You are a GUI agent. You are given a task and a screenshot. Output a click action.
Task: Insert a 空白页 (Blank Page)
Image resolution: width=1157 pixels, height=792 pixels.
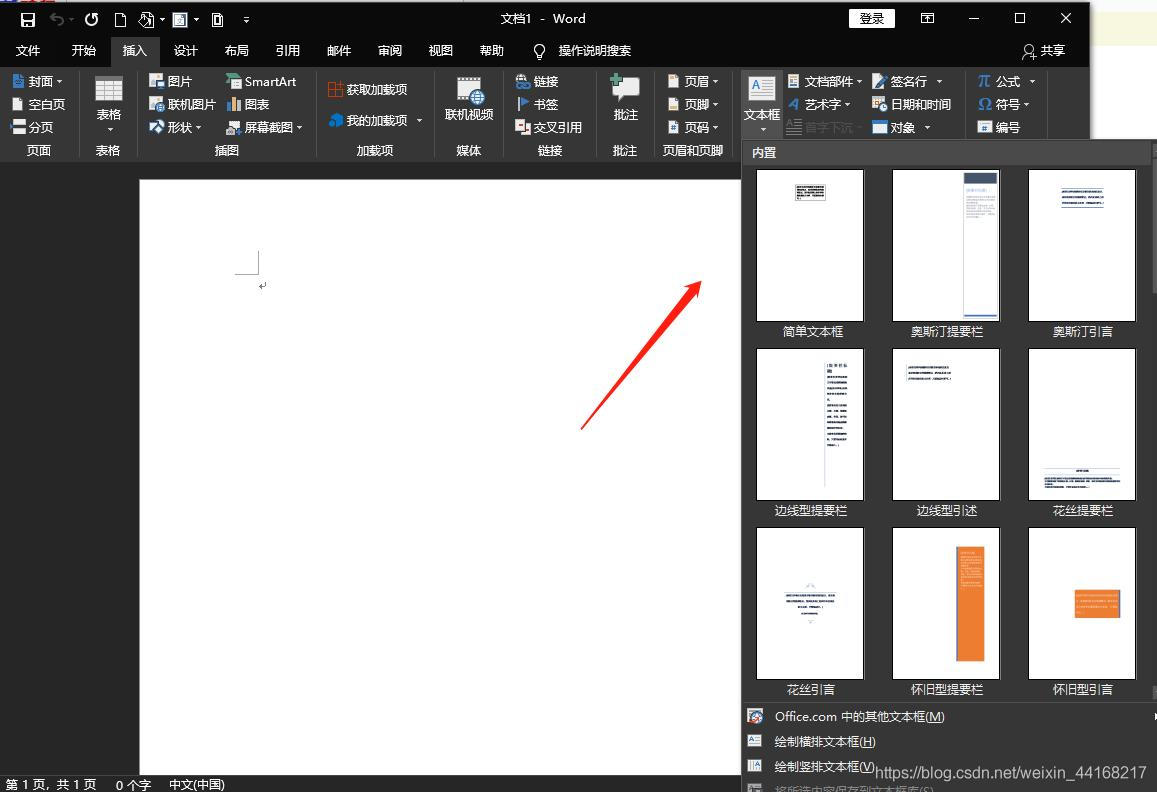pos(38,104)
